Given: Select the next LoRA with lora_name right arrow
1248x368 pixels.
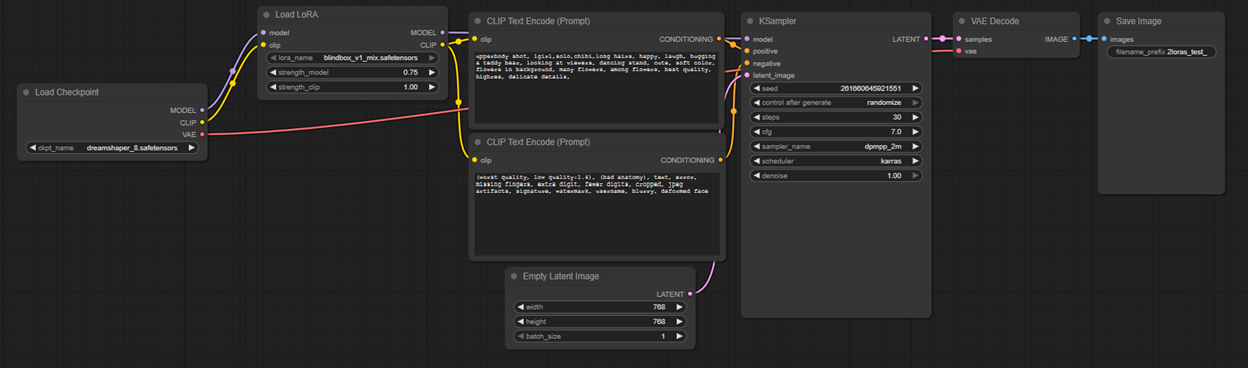Looking at the screenshot, I should [x=432, y=58].
